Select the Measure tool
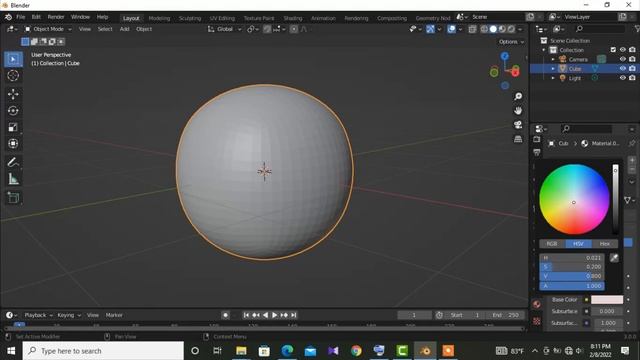 13,179
